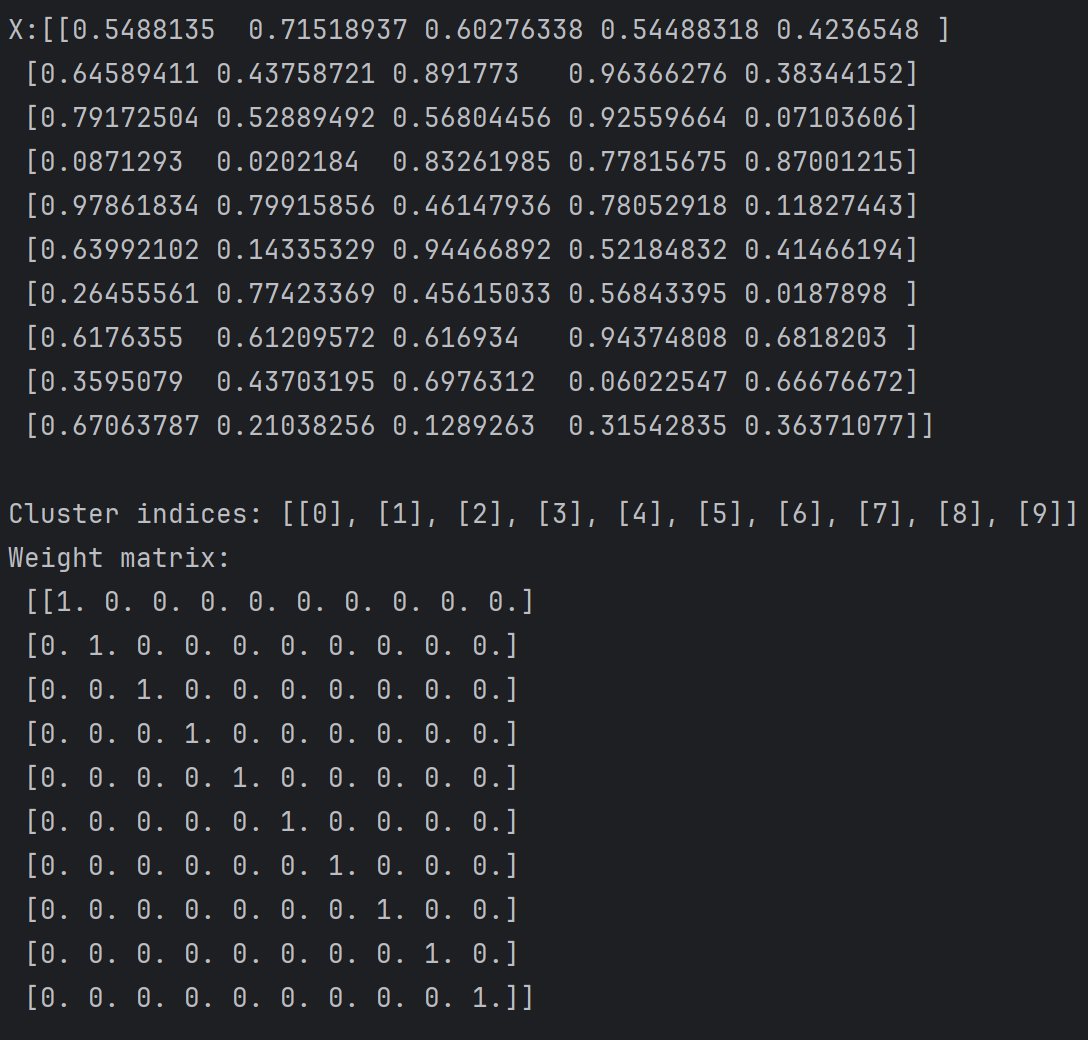Click the "Cluster indices:" label text
Viewport: 1088px width, 1040px height.
(128, 514)
